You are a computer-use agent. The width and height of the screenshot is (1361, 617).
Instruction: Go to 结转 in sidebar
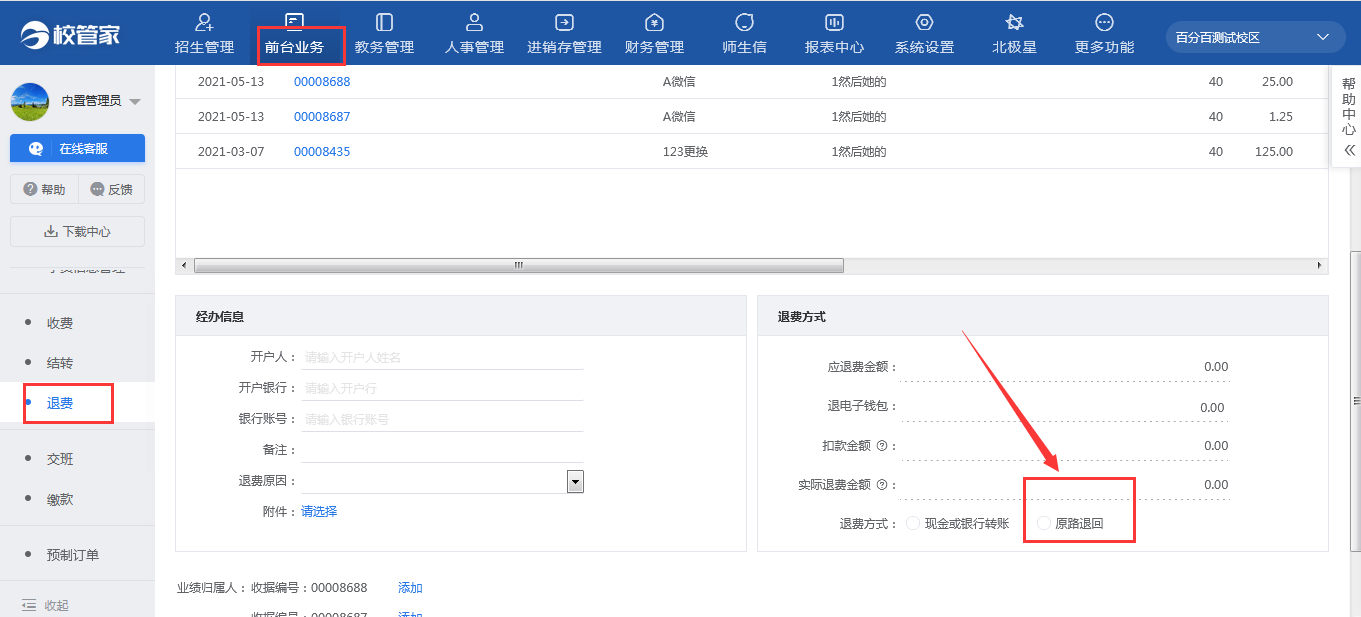tap(60, 363)
